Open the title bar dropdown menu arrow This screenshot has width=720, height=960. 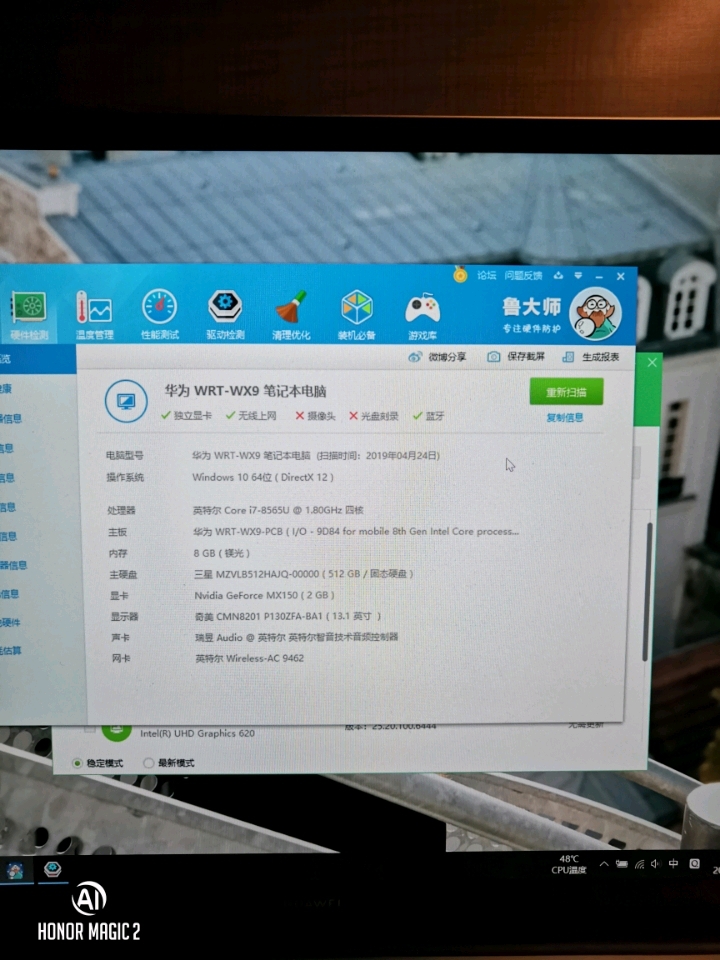tap(578, 275)
